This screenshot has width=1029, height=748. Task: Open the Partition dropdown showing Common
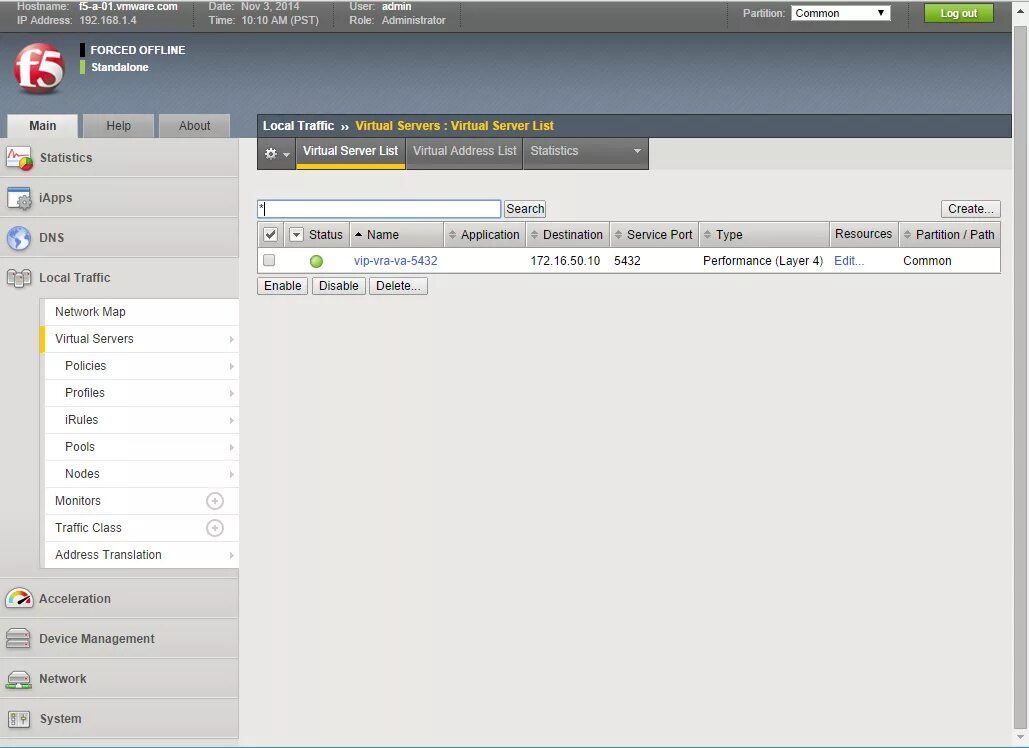tap(838, 13)
